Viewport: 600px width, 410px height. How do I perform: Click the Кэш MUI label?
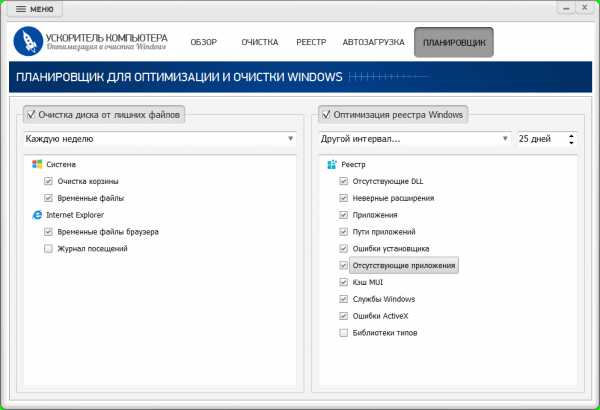(x=368, y=282)
